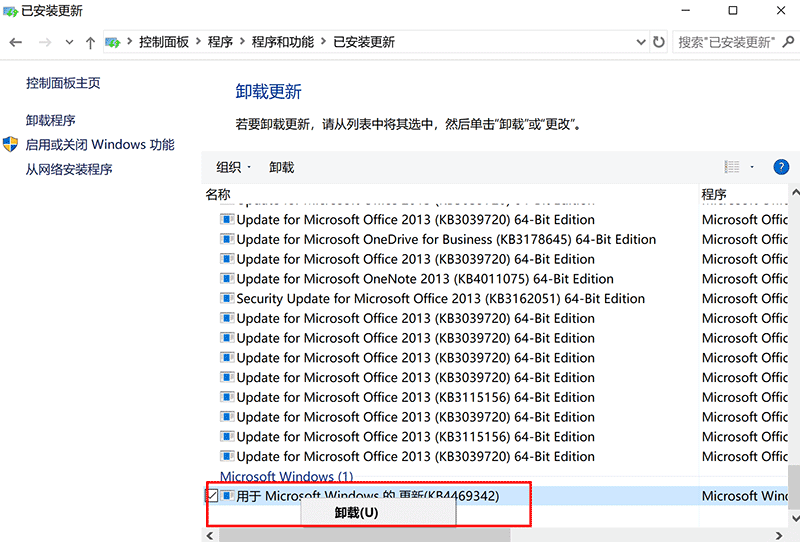Toggle the checkbox beside the KB4469342 update
The image size is (800, 542).
(x=212, y=496)
